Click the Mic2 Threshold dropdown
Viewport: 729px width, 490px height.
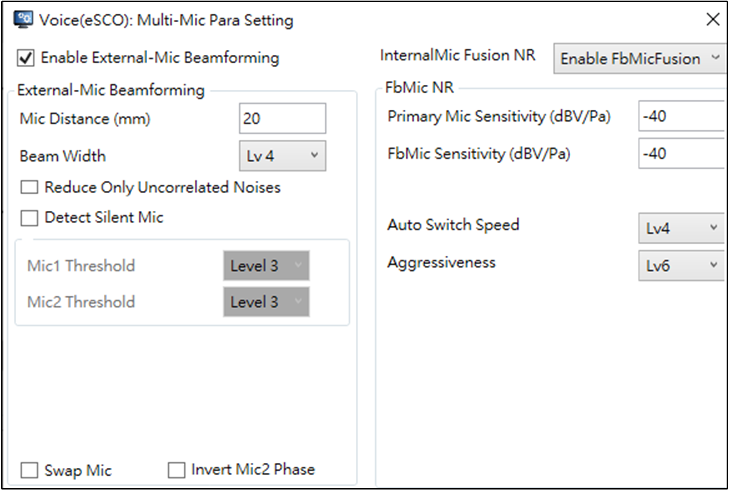[x=266, y=302]
